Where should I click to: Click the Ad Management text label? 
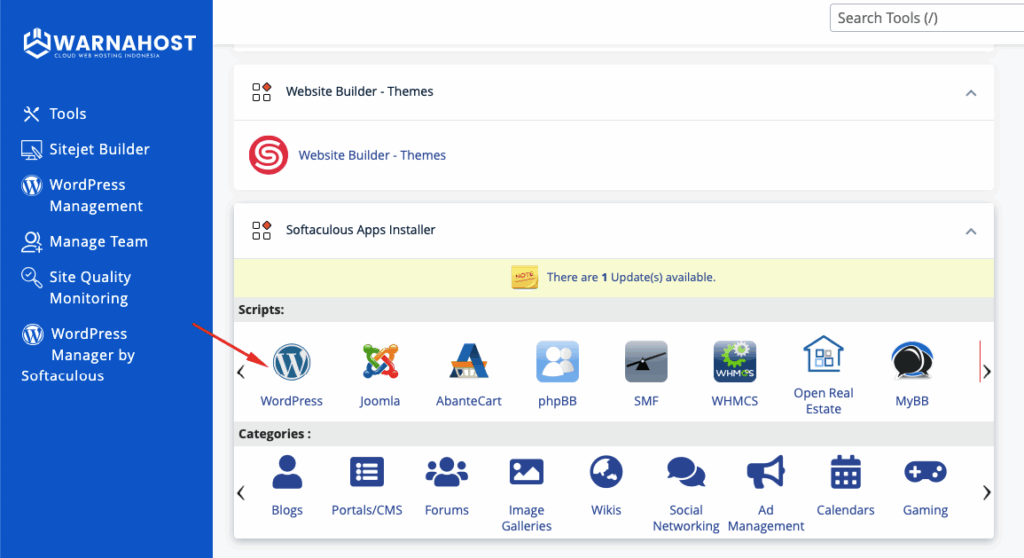point(766,518)
